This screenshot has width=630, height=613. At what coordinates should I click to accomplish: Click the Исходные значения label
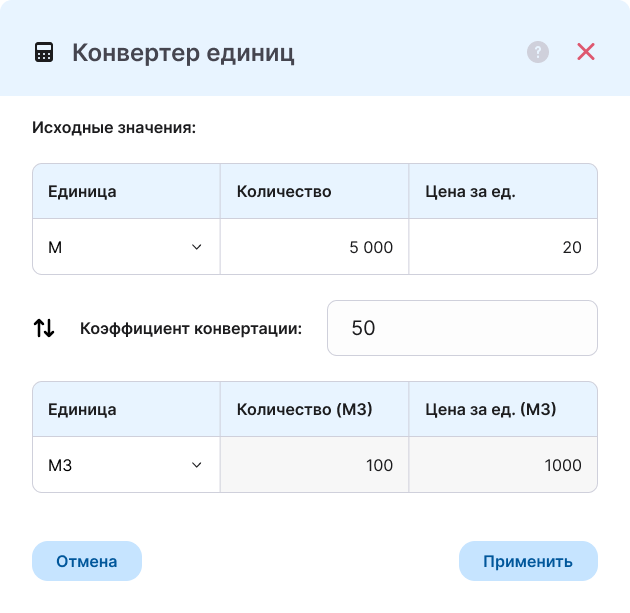(x=114, y=128)
